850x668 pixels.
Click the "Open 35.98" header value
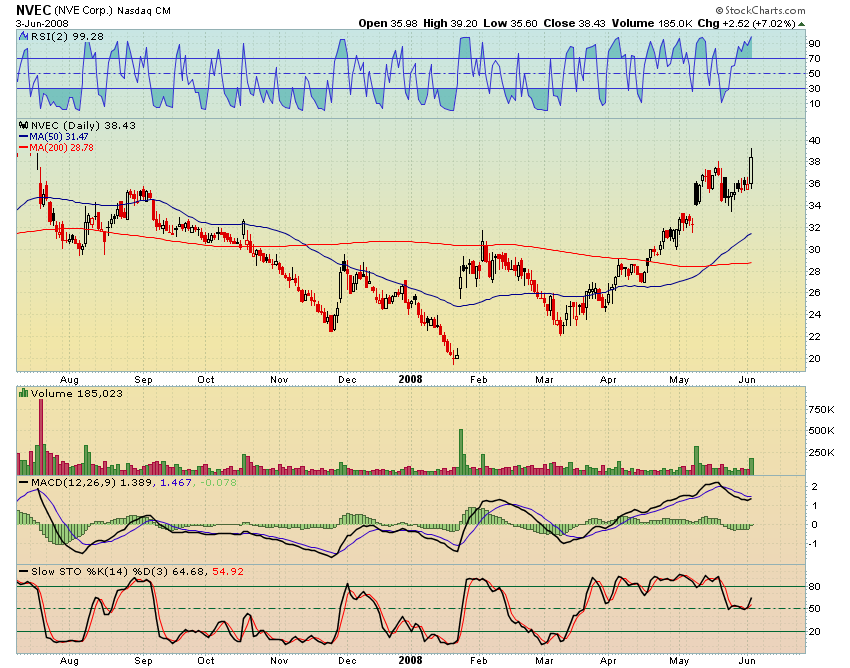click(x=388, y=23)
